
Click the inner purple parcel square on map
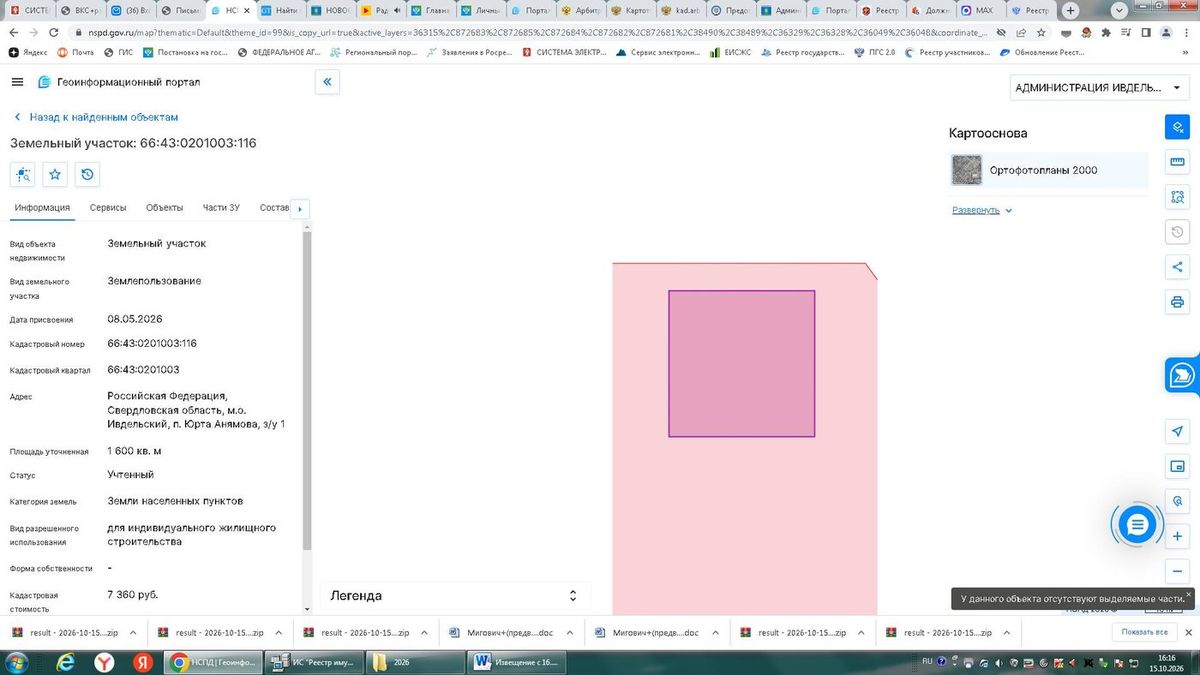point(742,364)
